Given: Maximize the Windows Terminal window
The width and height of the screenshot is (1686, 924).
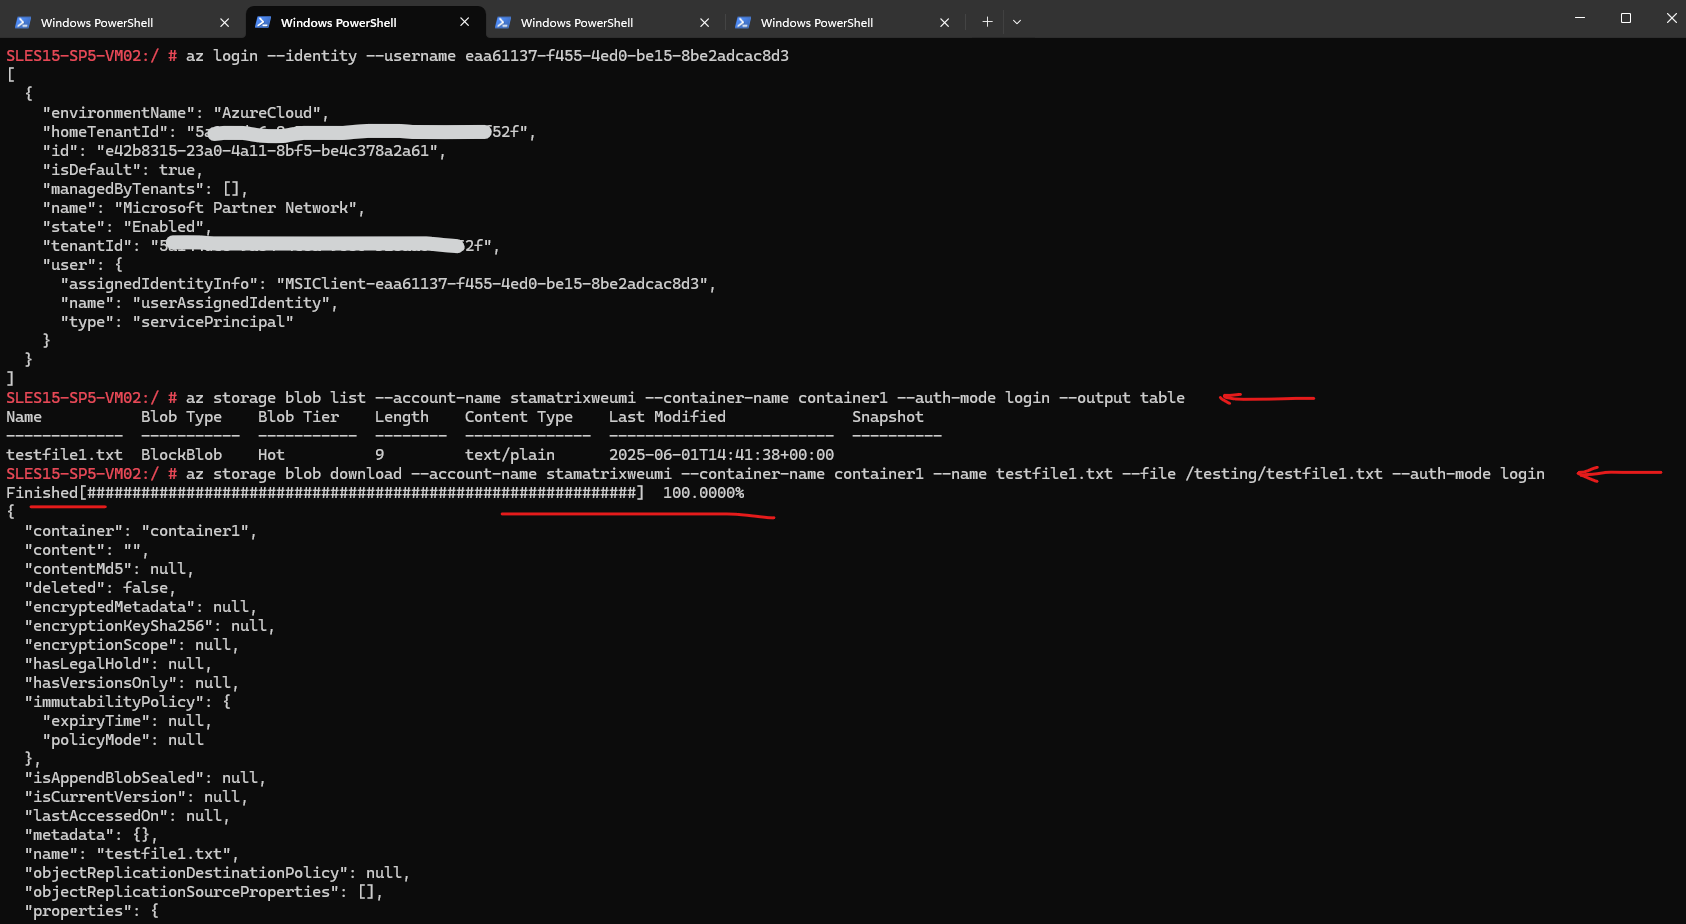Looking at the screenshot, I should click(1626, 18).
